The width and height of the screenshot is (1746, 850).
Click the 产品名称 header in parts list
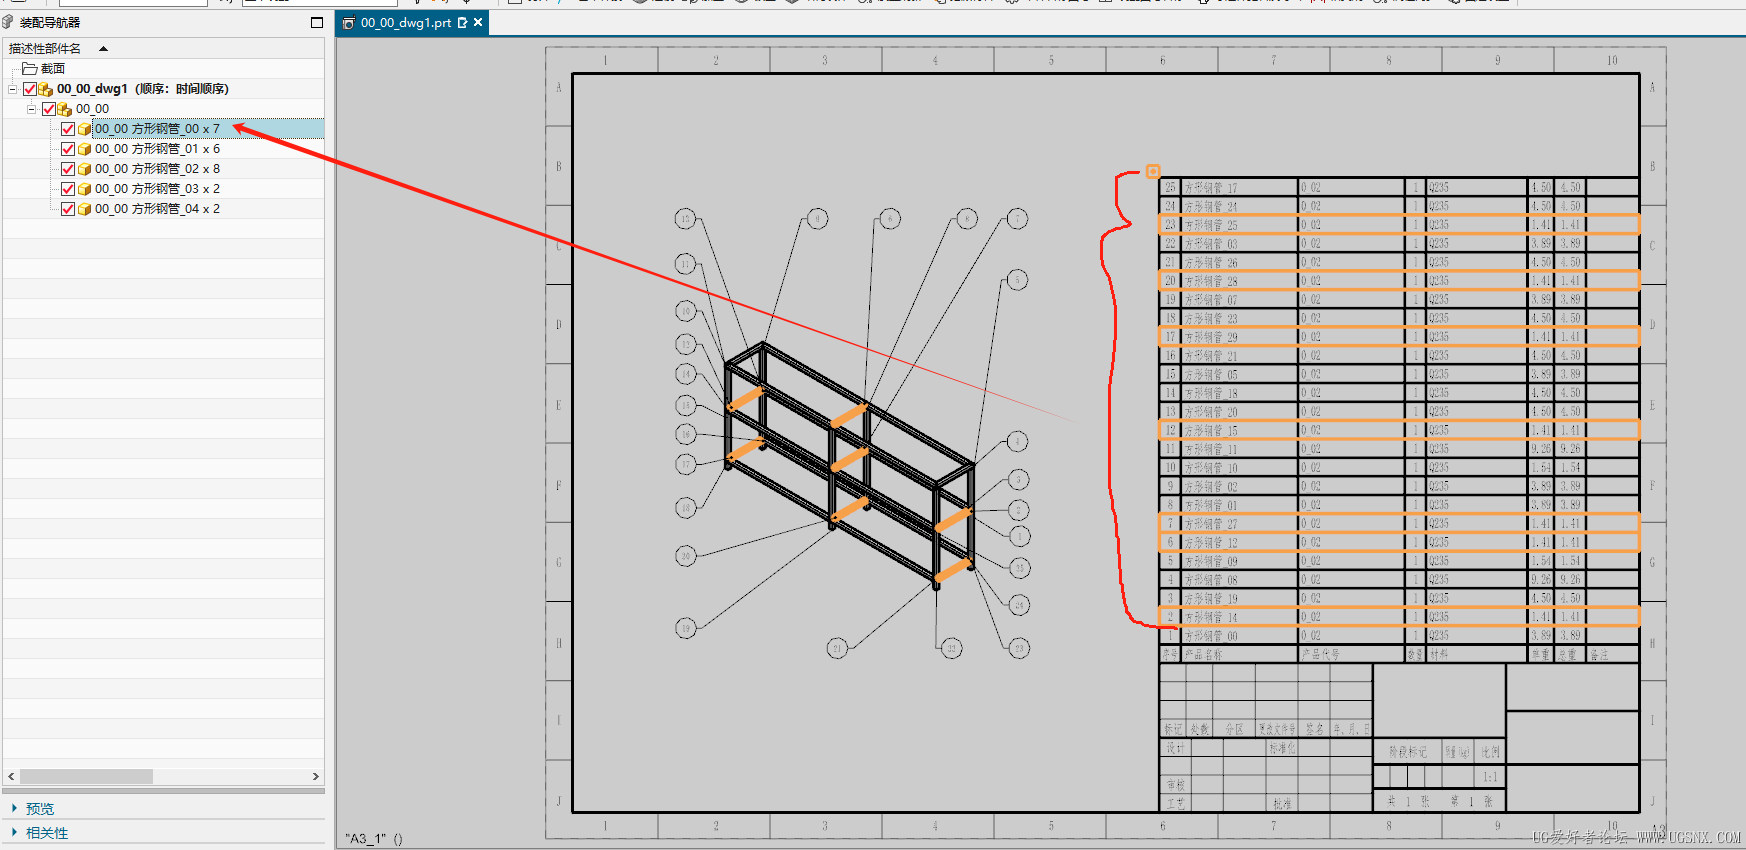(x=1240, y=654)
